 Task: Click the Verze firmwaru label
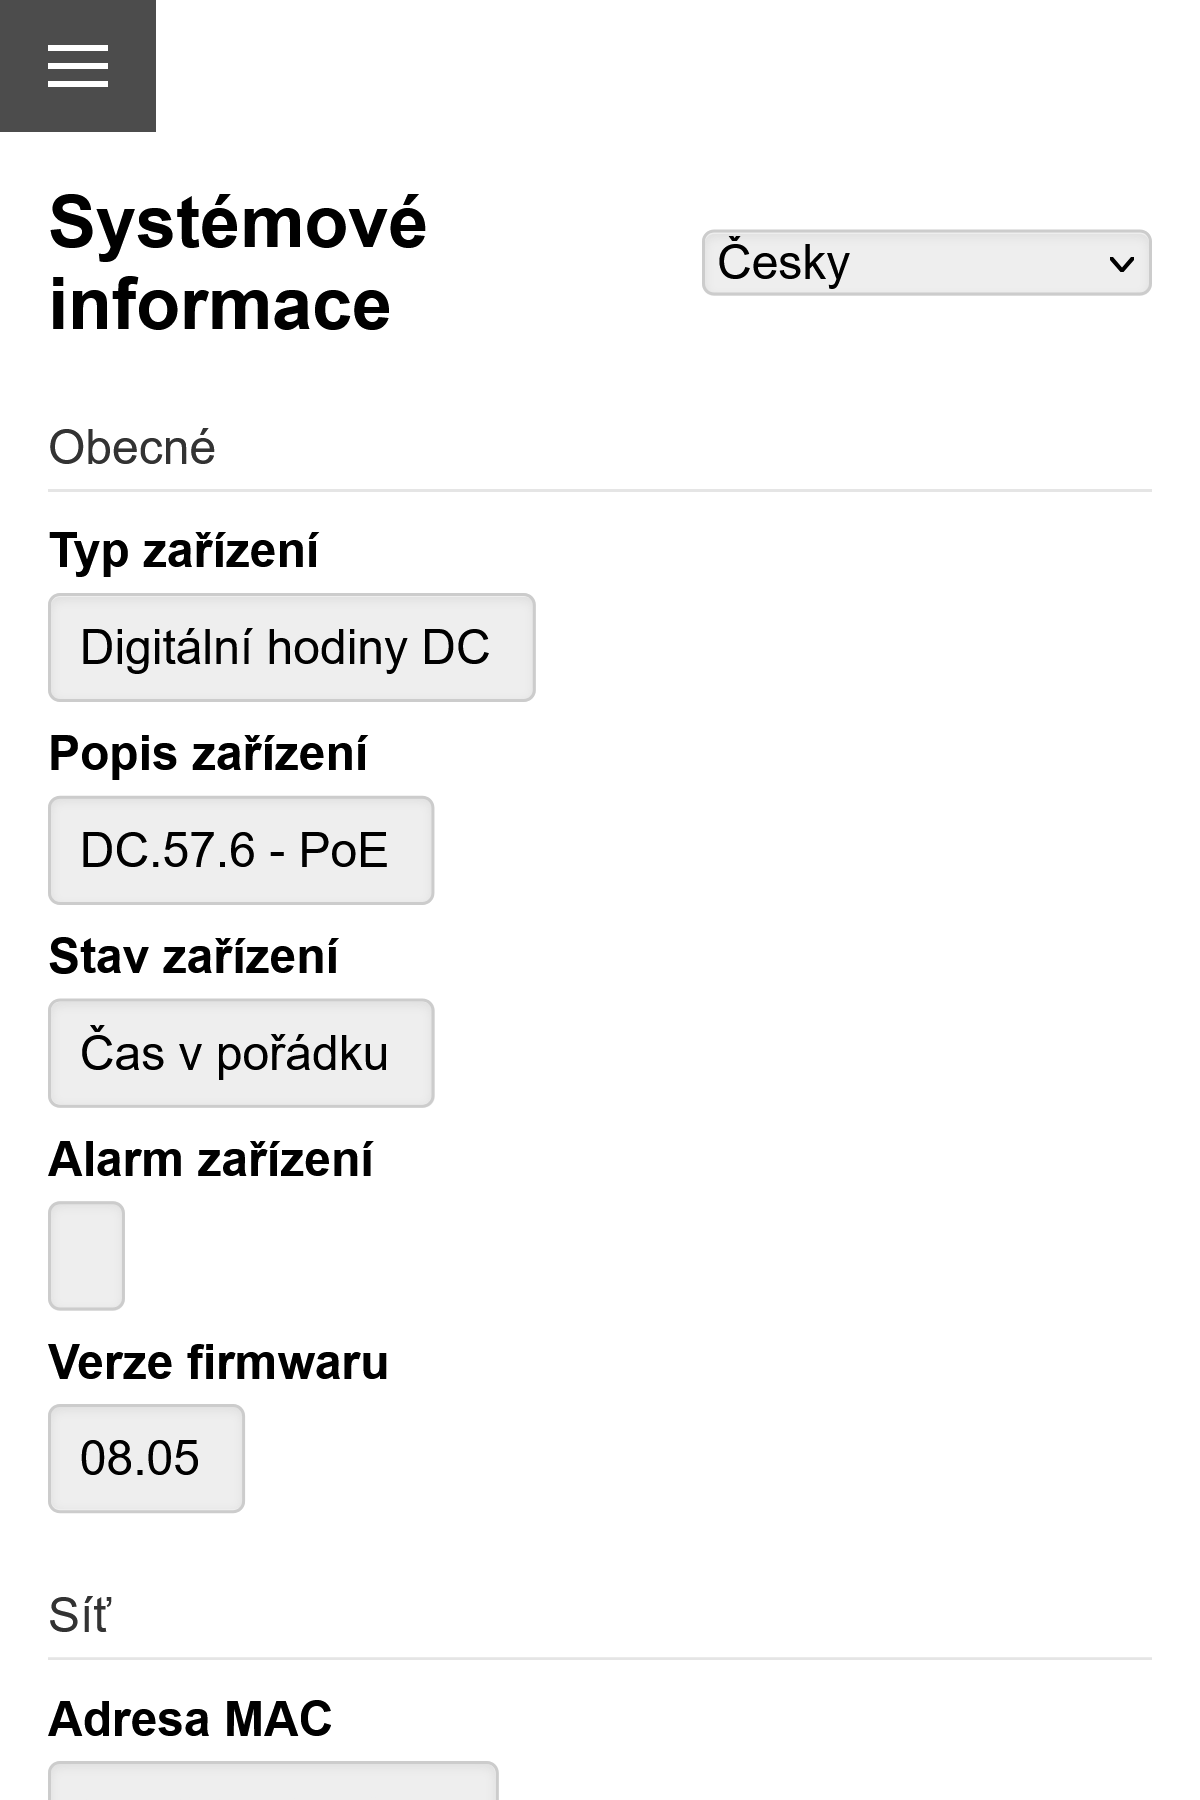coord(218,1361)
